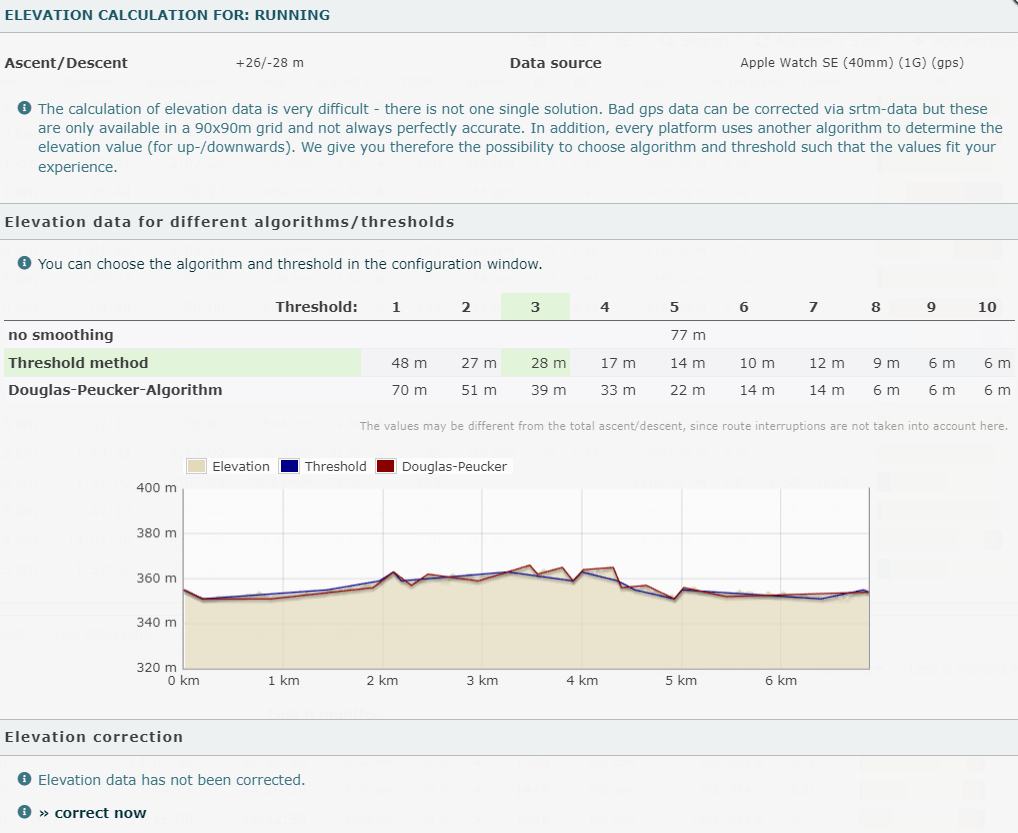Click the "400 m" y-axis label
Screen dimensions: 1018x833
point(156,488)
